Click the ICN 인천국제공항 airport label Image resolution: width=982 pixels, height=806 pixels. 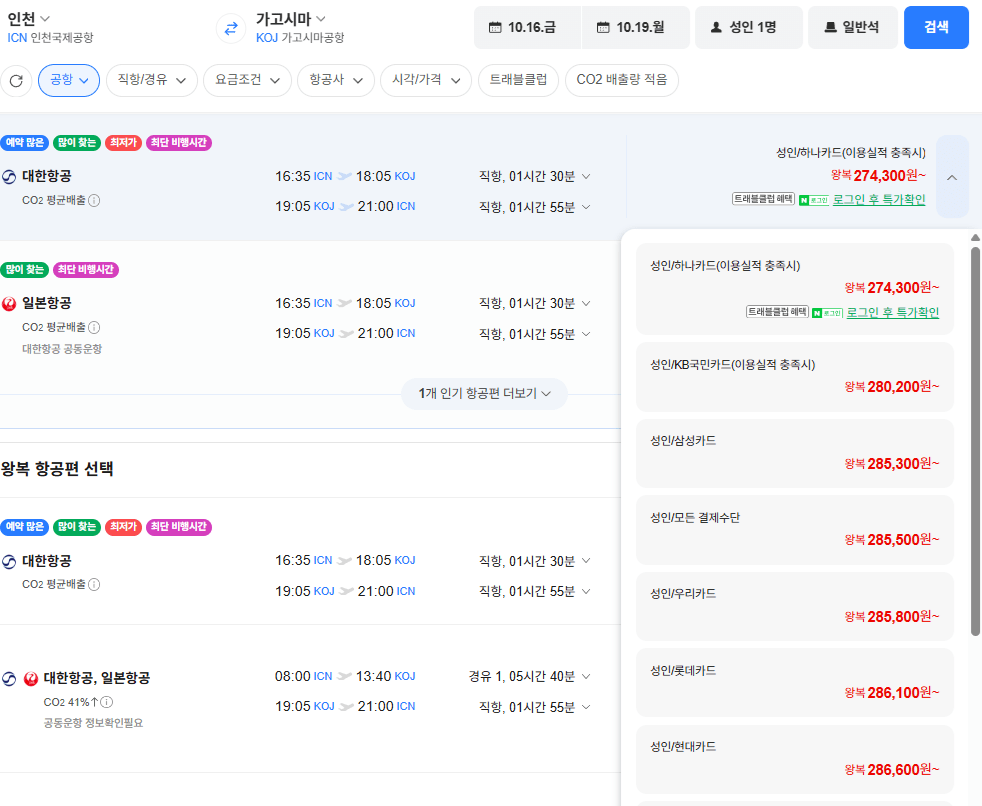50,38
